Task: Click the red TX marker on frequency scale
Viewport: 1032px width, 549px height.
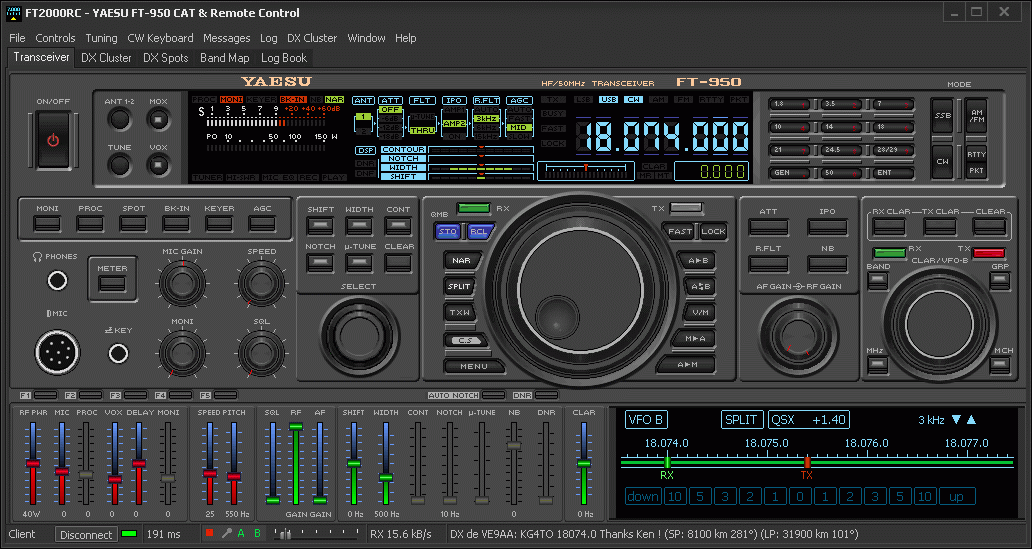Action: 807,462
